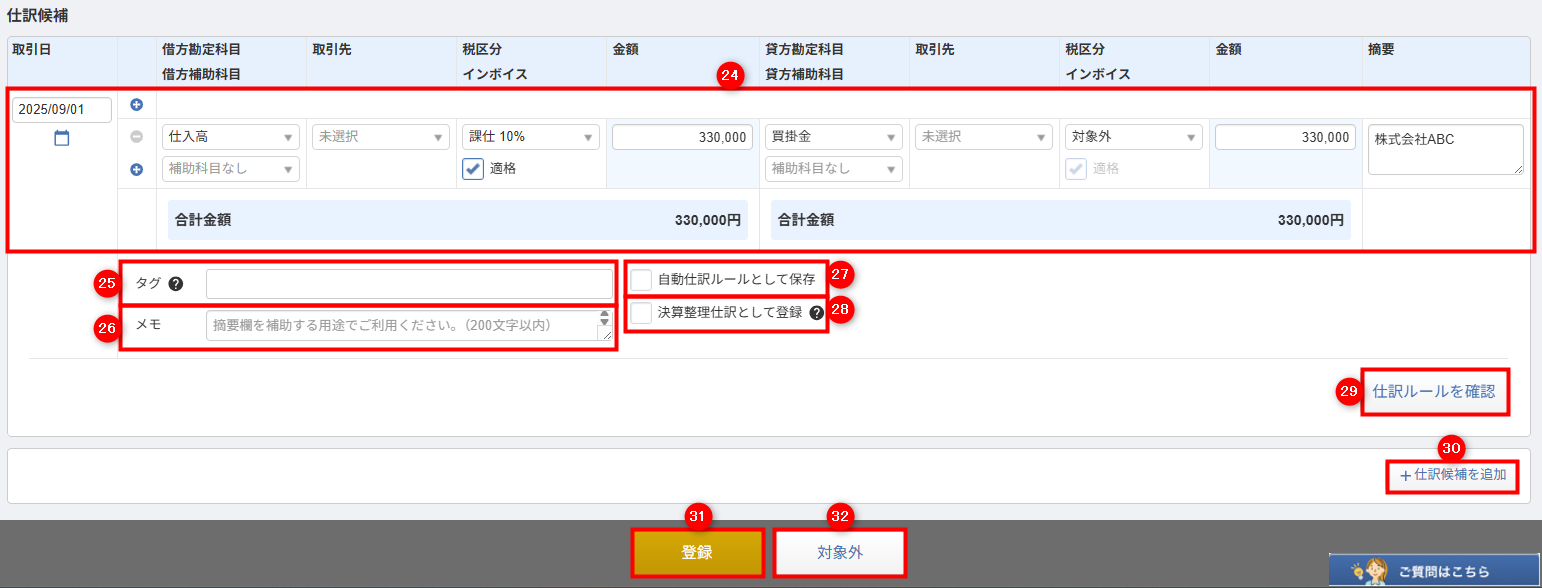Open the 仕訳ルールを確認 link
Image resolution: width=1542 pixels, height=588 pixels.
pyautogui.click(x=1433, y=391)
